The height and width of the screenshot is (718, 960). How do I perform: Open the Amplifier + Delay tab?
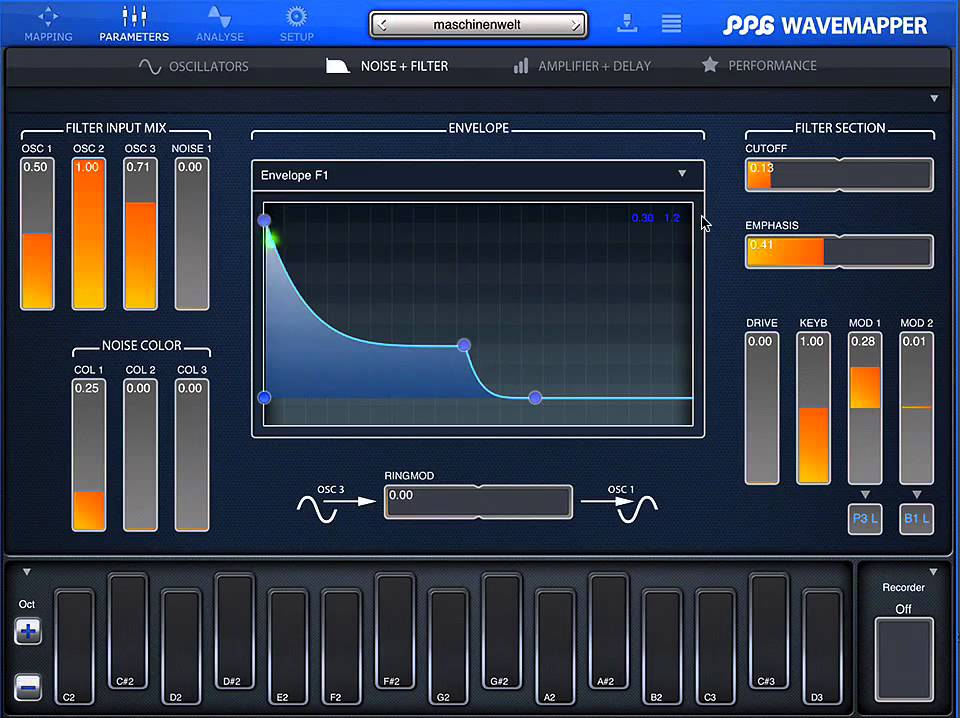click(582, 65)
